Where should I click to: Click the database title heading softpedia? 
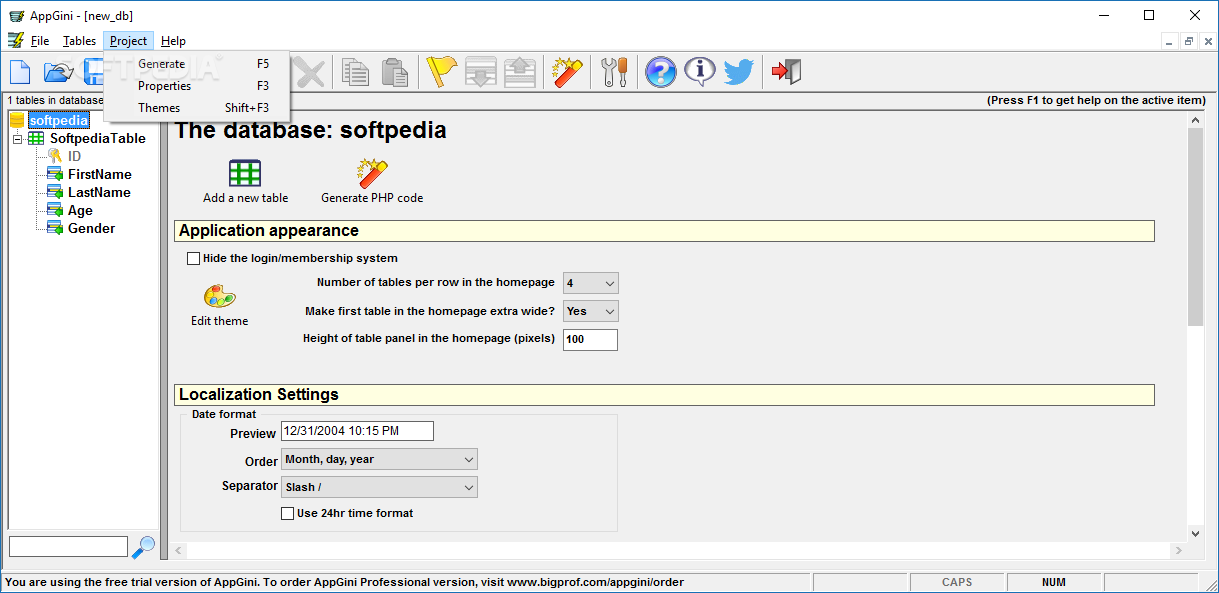pyautogui.click(x=311, y=131)
